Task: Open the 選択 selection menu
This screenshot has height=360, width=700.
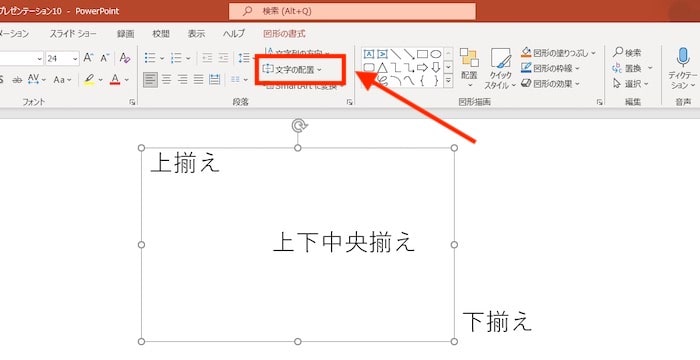Action: [x=629, y=83]
